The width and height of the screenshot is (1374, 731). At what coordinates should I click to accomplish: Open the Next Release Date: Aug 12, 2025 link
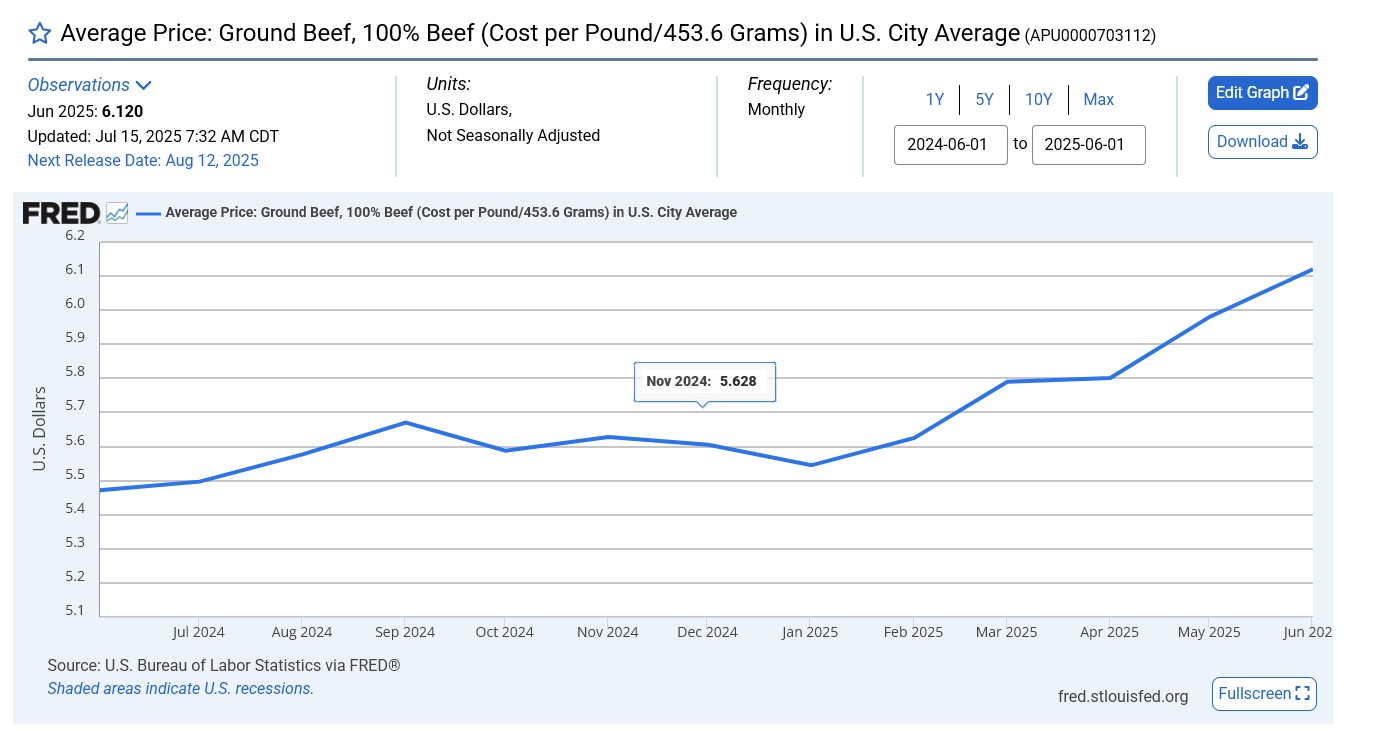(143, 160)
